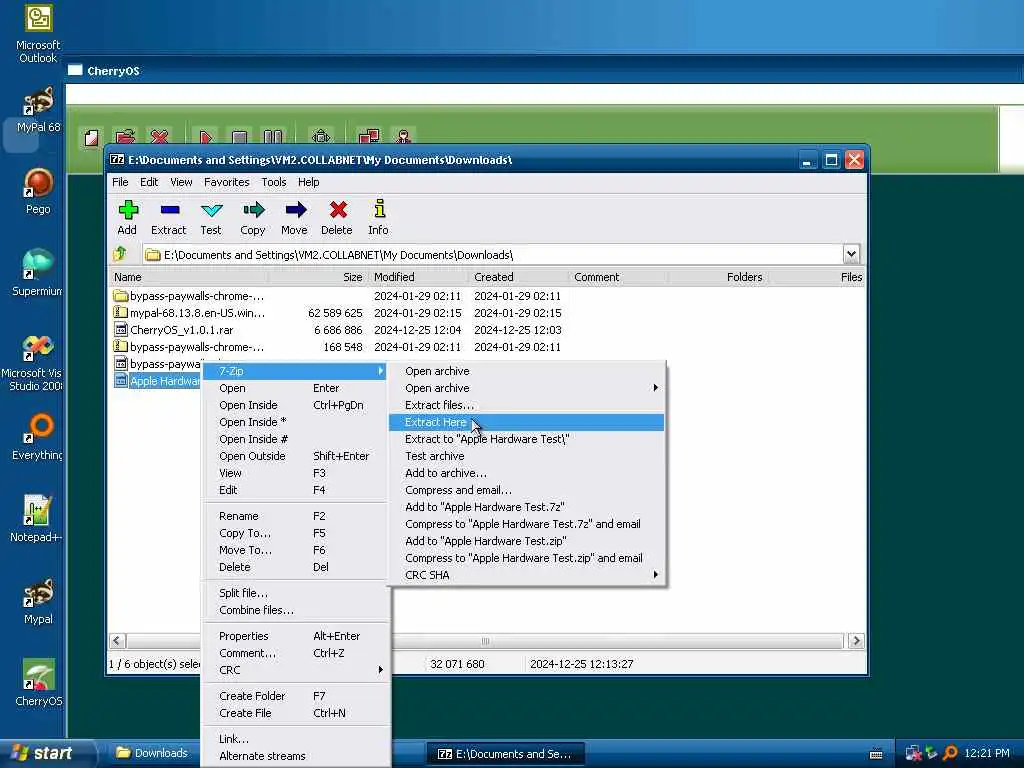Open Notepad++ desktop shortcut
Screen dimensions: 1024x768
pyautogui.click(x=37, y=519)
